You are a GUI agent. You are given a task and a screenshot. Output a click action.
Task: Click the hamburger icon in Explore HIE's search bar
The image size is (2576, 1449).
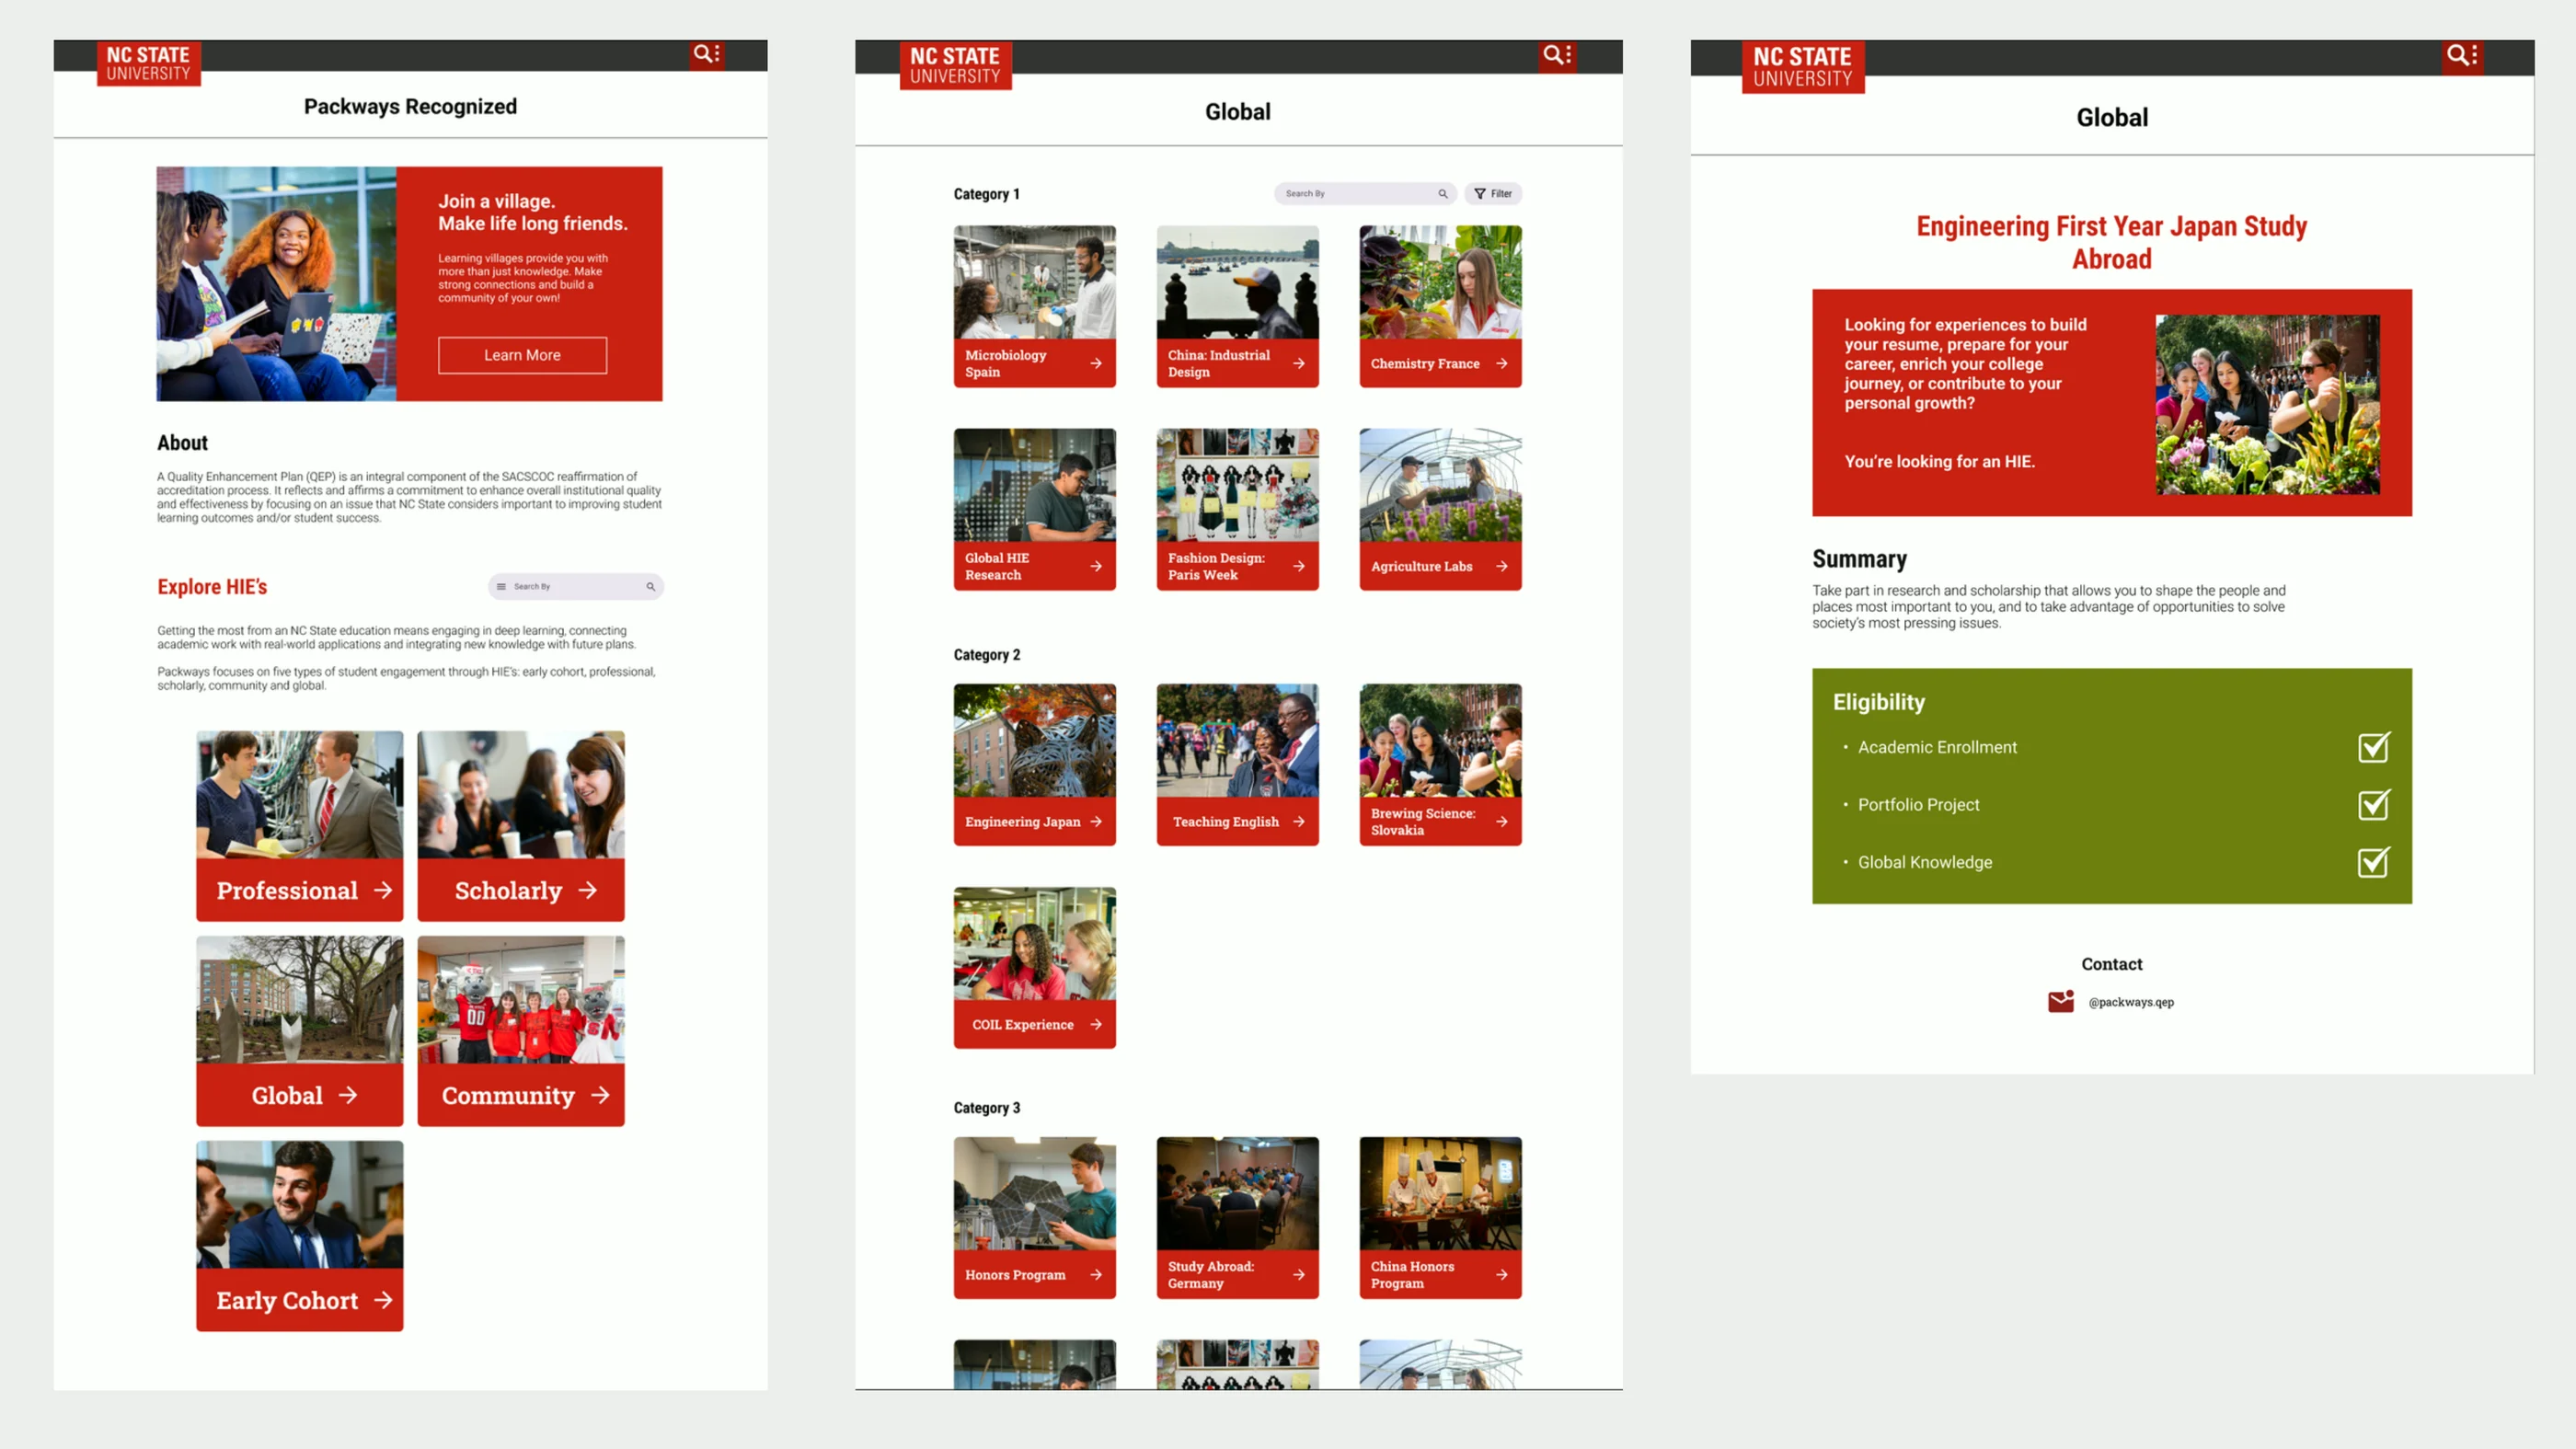pos(501,587)
